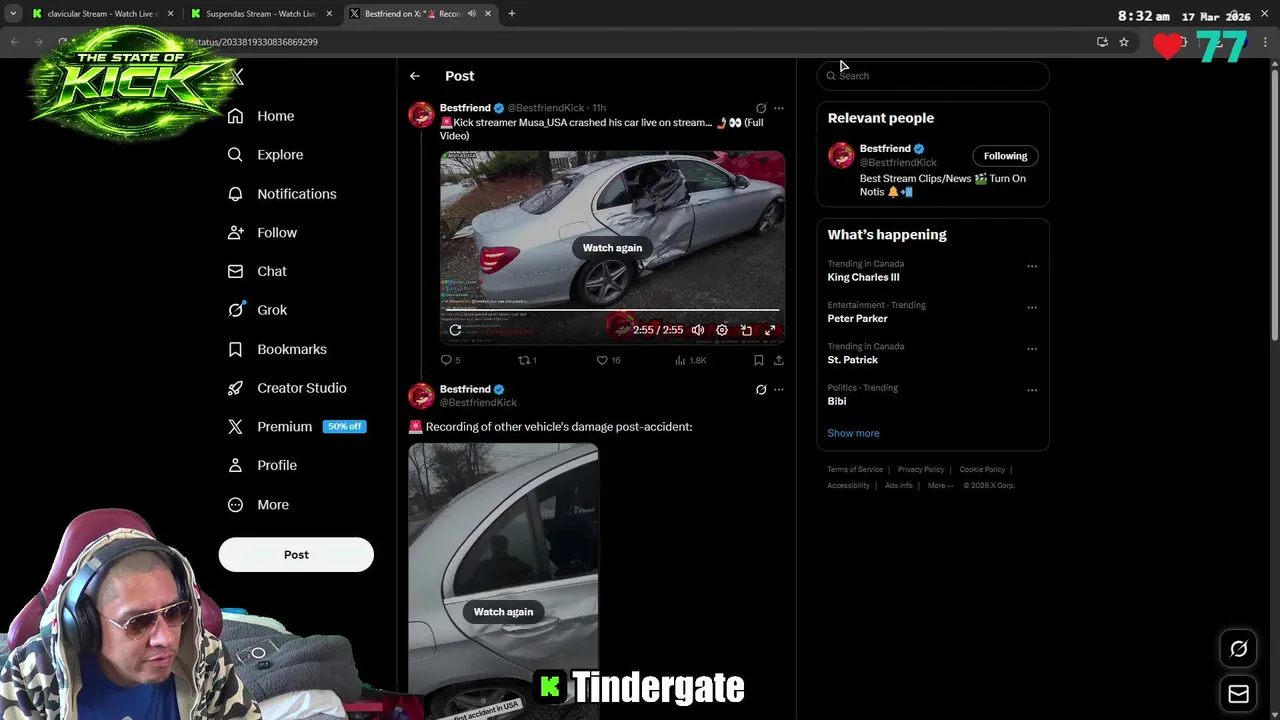The width and height of the screenshot is (1280, 720).
Task: Click Watch again on the second video
Action: 503,612
